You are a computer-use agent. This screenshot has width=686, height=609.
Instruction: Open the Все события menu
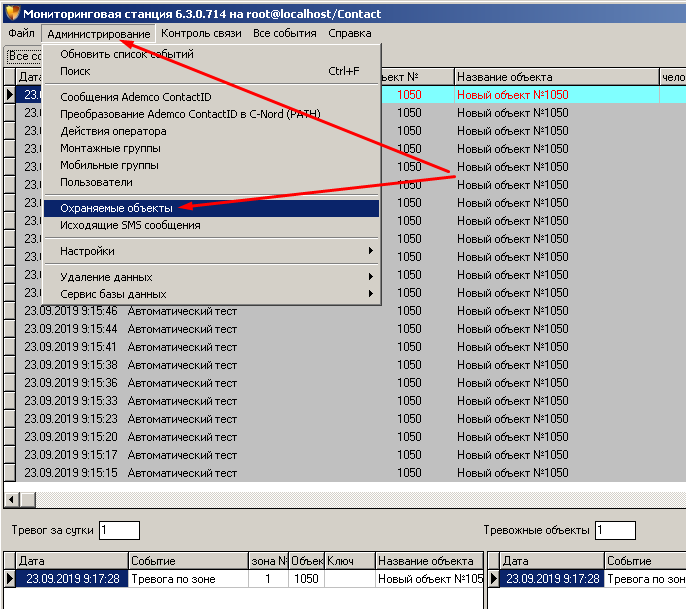coord(284,33)
